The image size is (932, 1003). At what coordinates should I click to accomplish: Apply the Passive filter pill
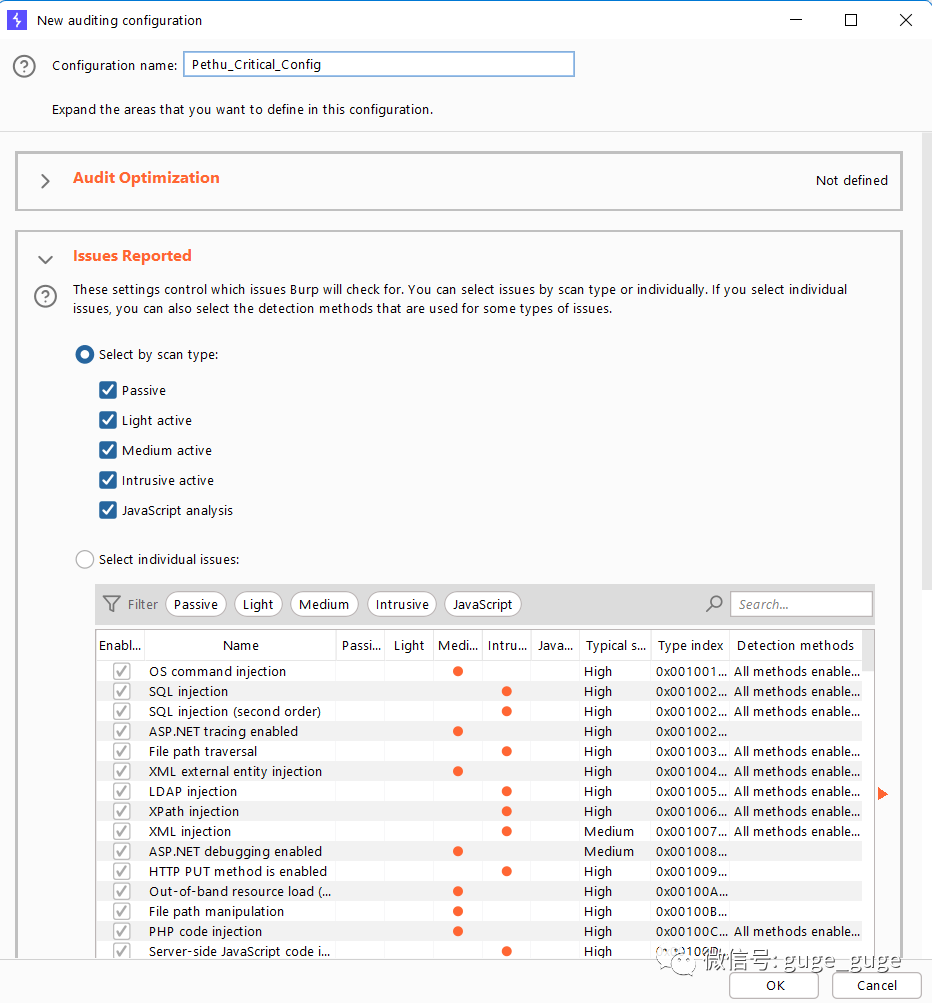196,604
